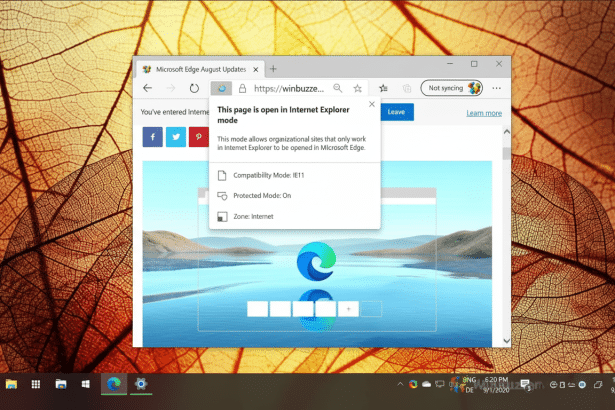Open the notification action center icon
615x410 pixels.
525,384
